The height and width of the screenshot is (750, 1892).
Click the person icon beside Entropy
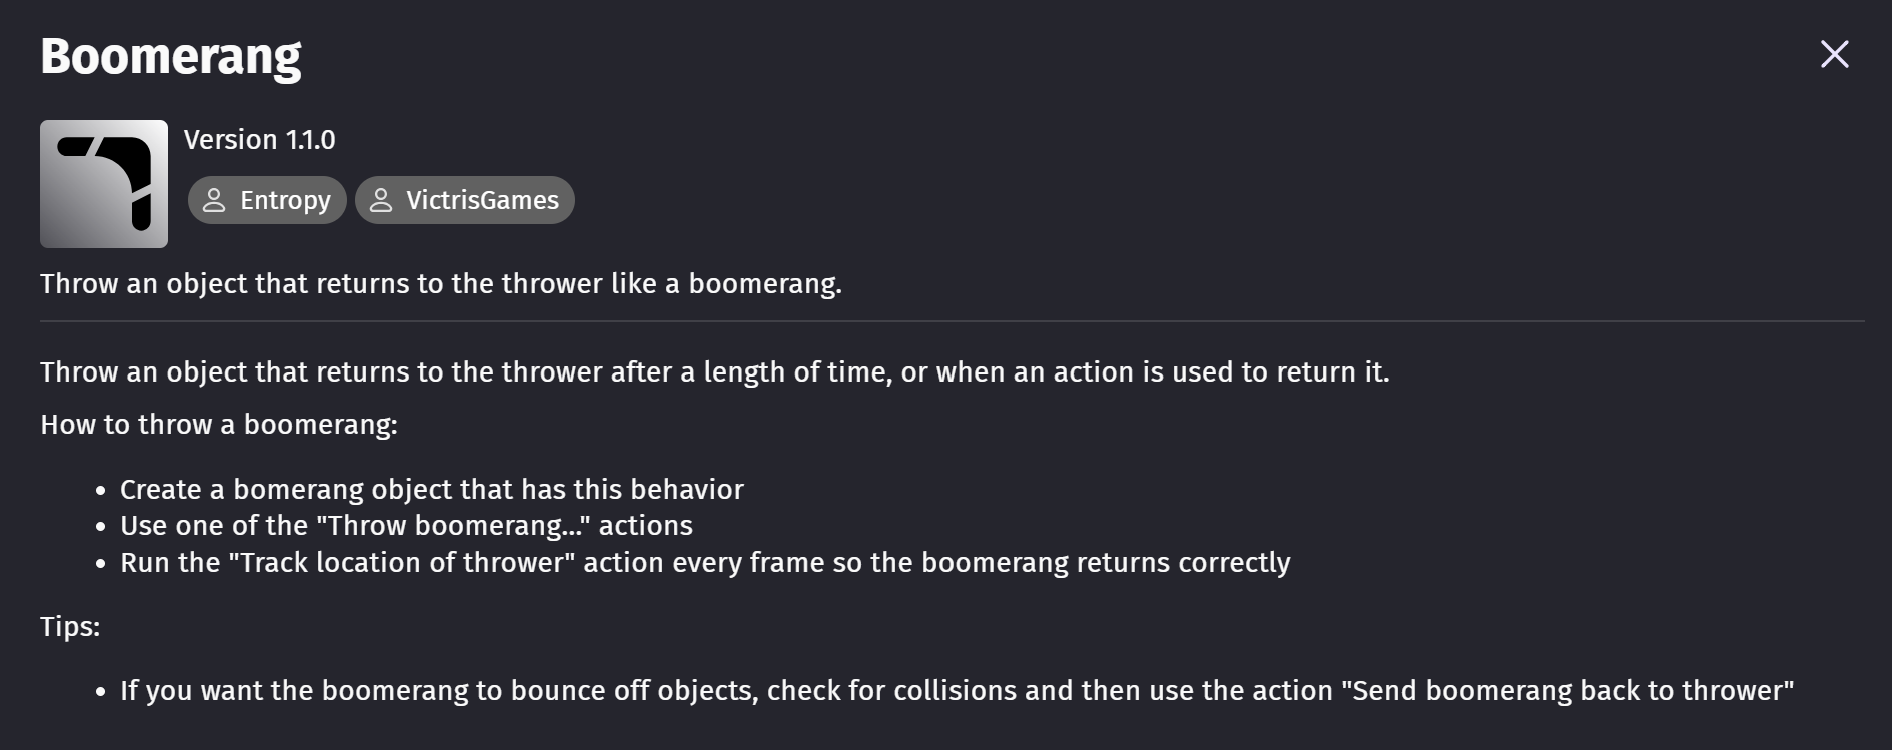click(214, 200)
